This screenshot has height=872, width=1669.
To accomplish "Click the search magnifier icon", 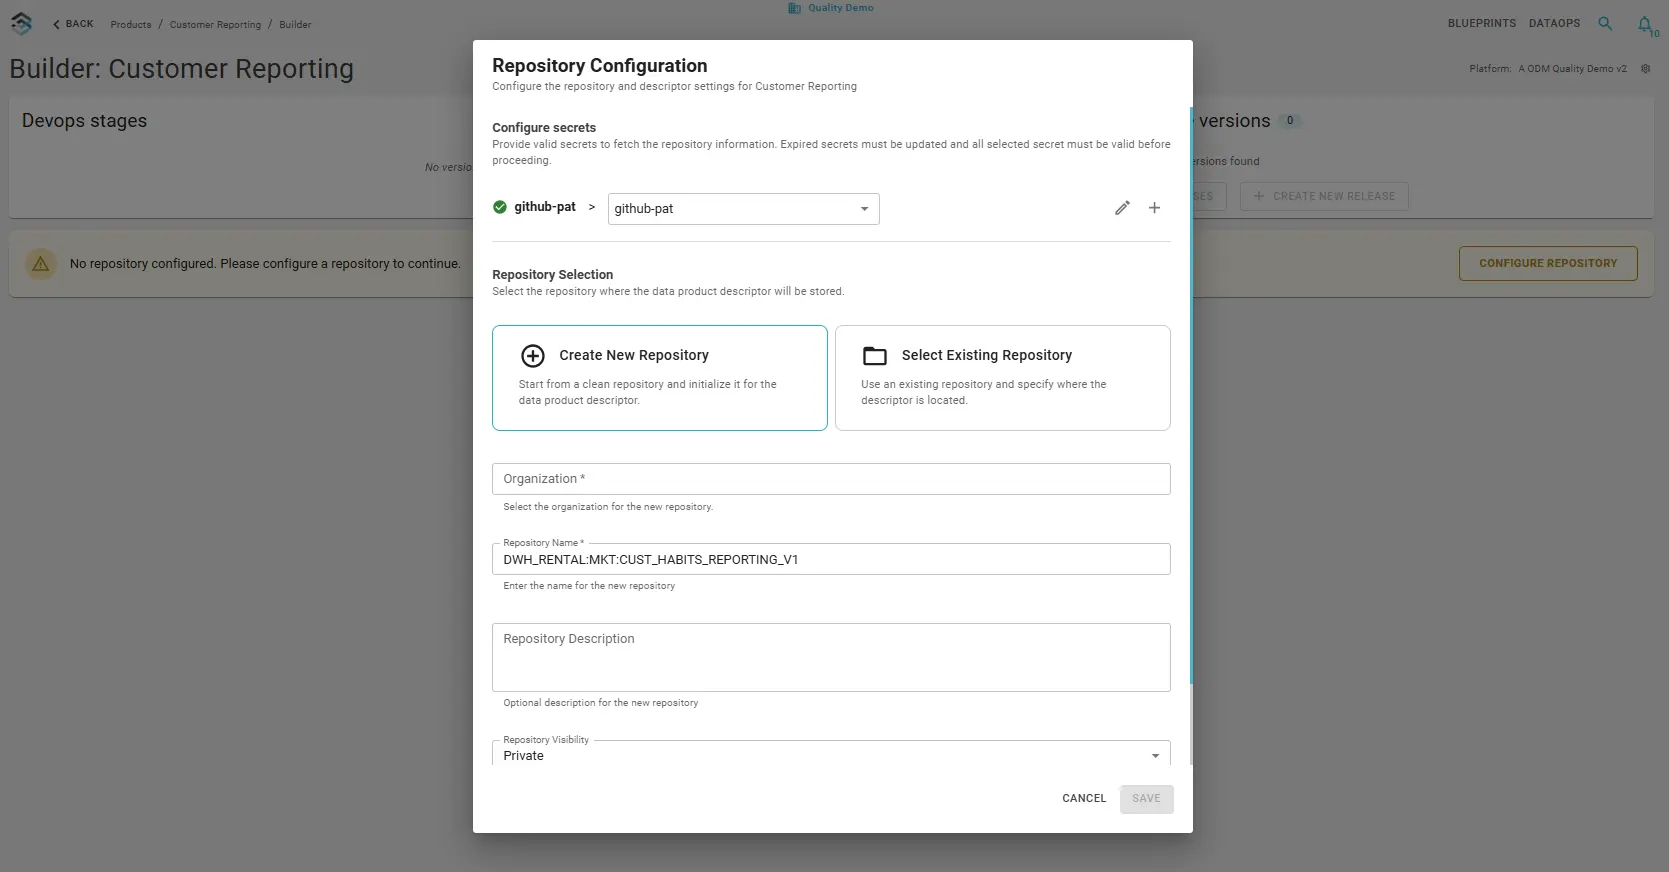I will (x=1605, y=23).
